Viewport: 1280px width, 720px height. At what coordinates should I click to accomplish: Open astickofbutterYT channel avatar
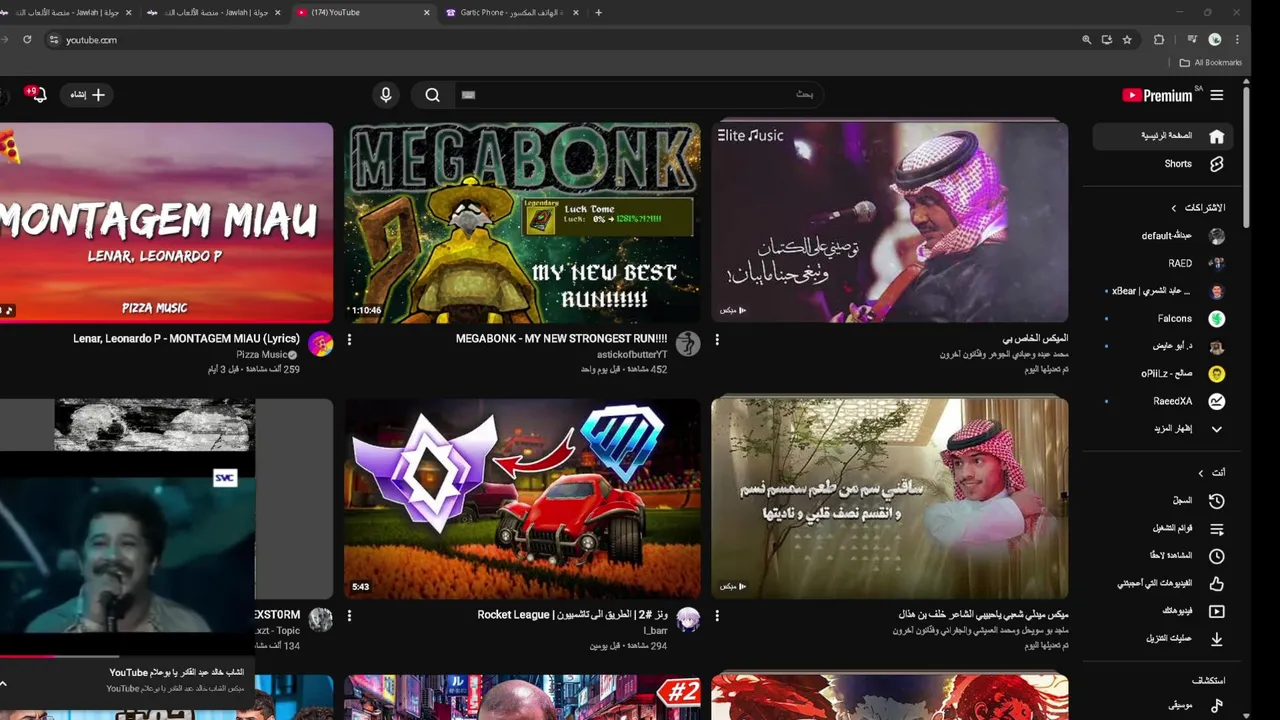688,344
